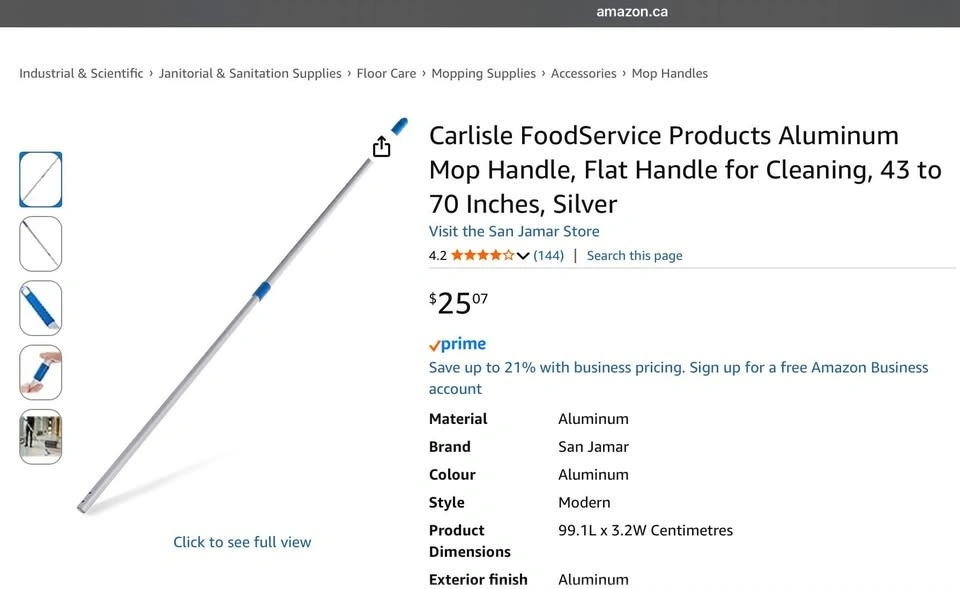The height and width of the screenshot is (589, 960).
Task: Open the 144 customer reviews link
Action: [x=548, y=255]
